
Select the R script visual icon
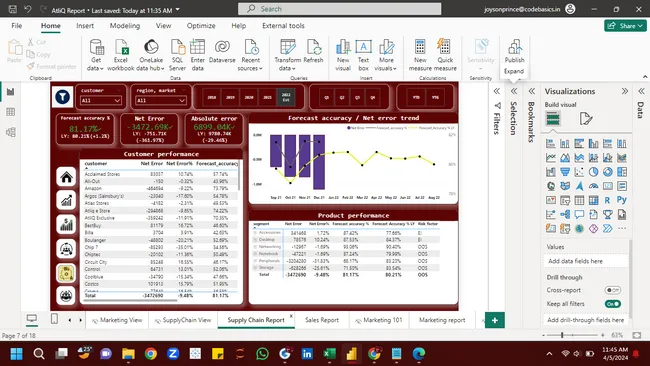click(607, 200)
